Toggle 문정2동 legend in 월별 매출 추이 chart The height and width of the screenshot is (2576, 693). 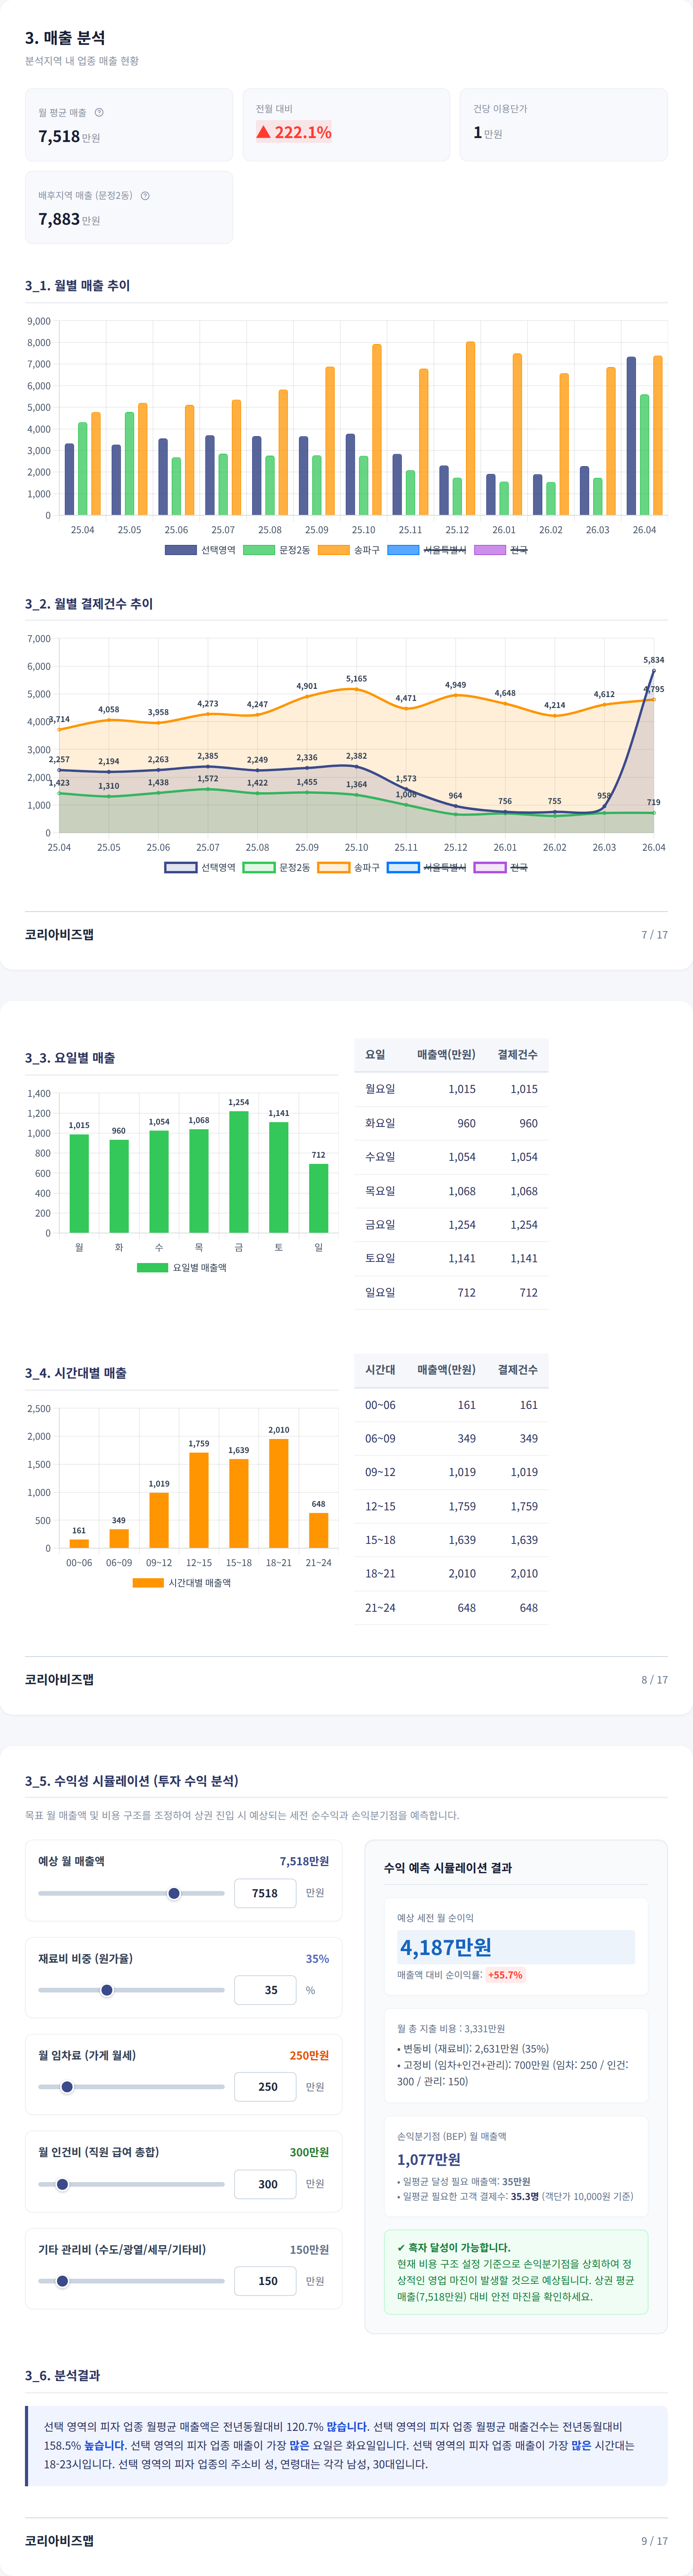[277, 550]
